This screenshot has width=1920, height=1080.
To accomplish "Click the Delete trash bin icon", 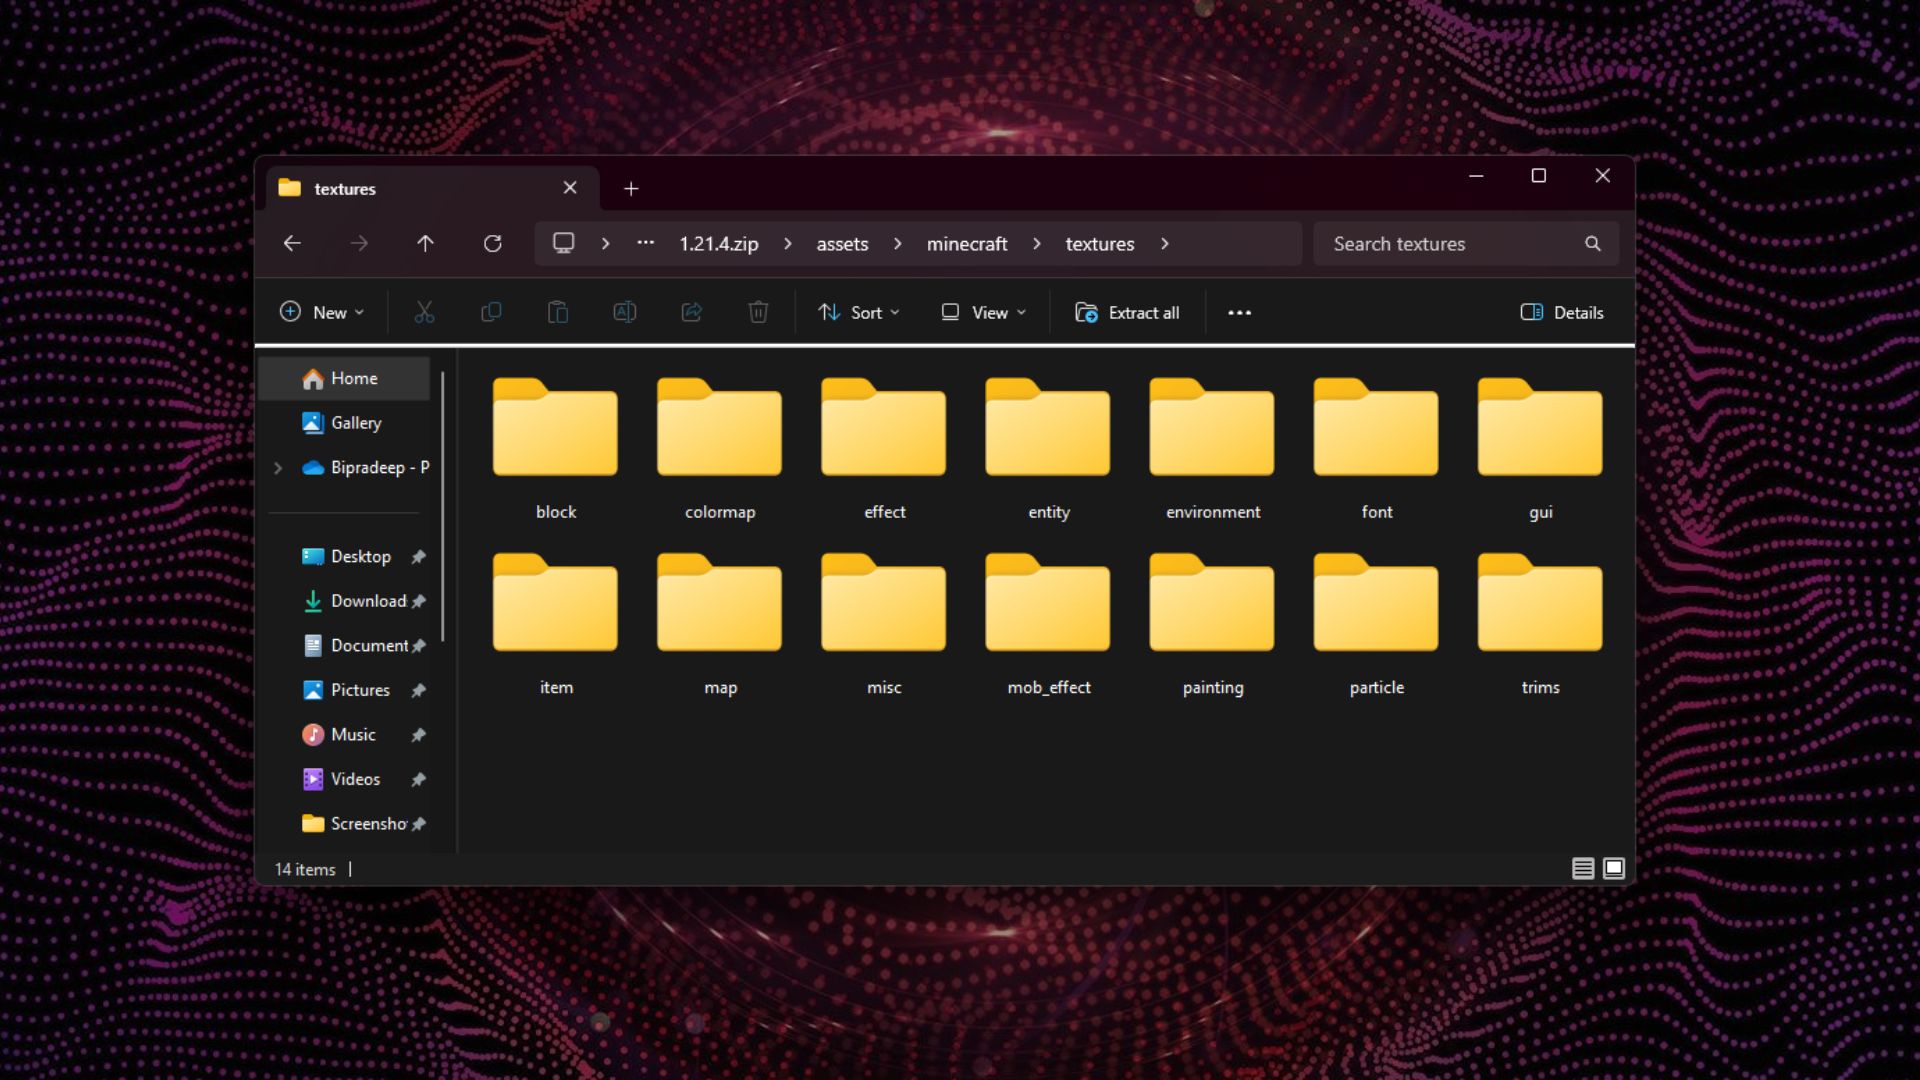I will pyautogui.click(x=758, y=312).
